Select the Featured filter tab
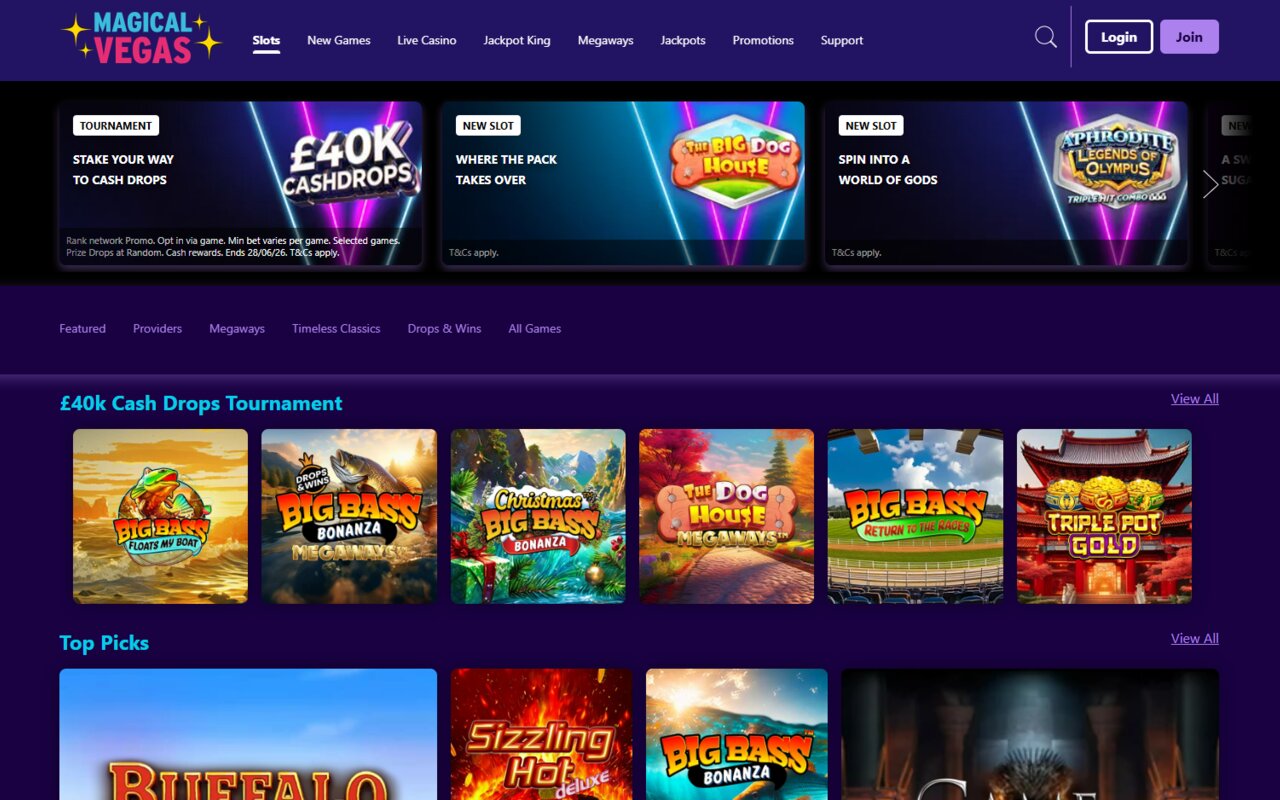The image size is (1280, 800). tap(82, 329)
